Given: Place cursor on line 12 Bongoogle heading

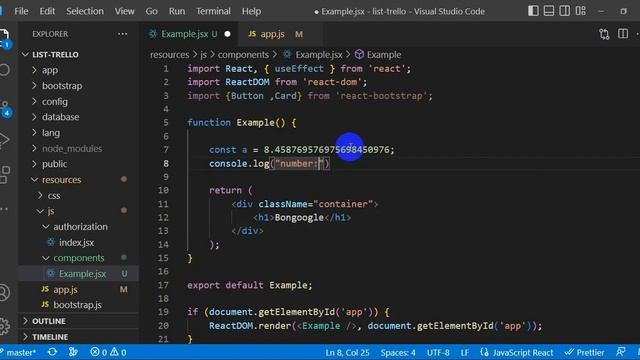Looking at the screenshot, I should pos(299,218).
